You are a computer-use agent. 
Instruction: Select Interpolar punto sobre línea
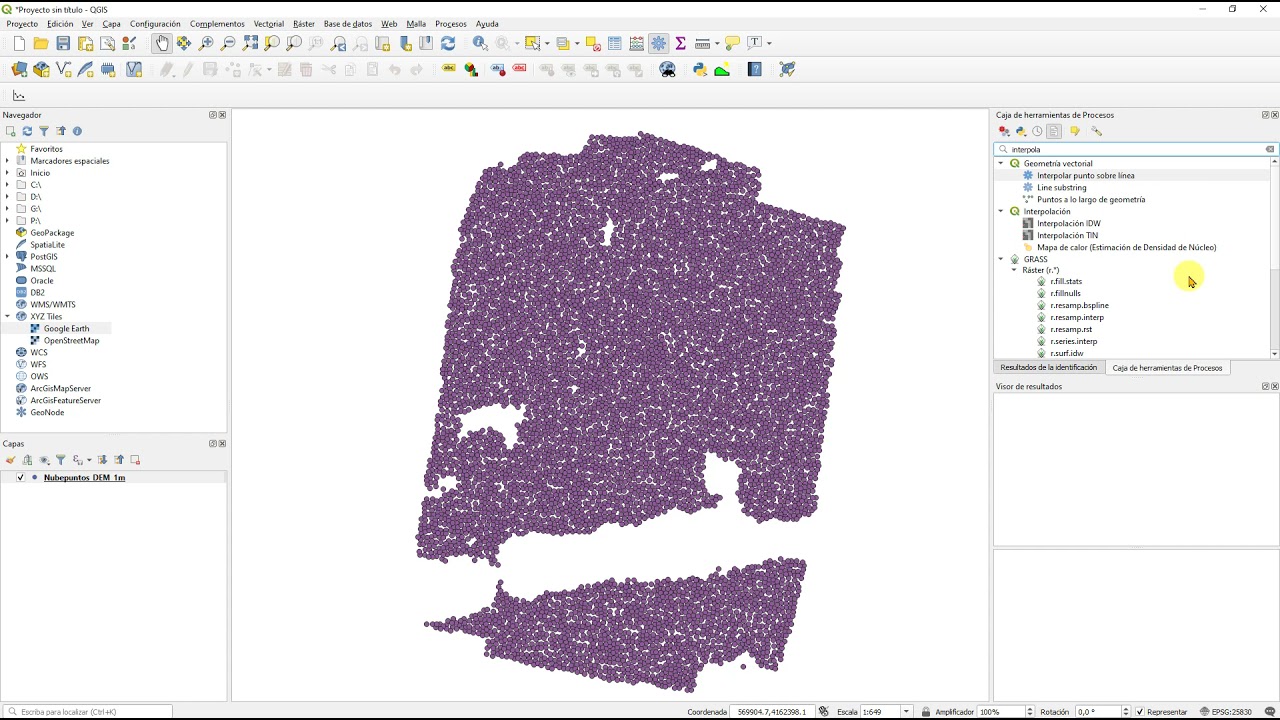[1085, 175]
